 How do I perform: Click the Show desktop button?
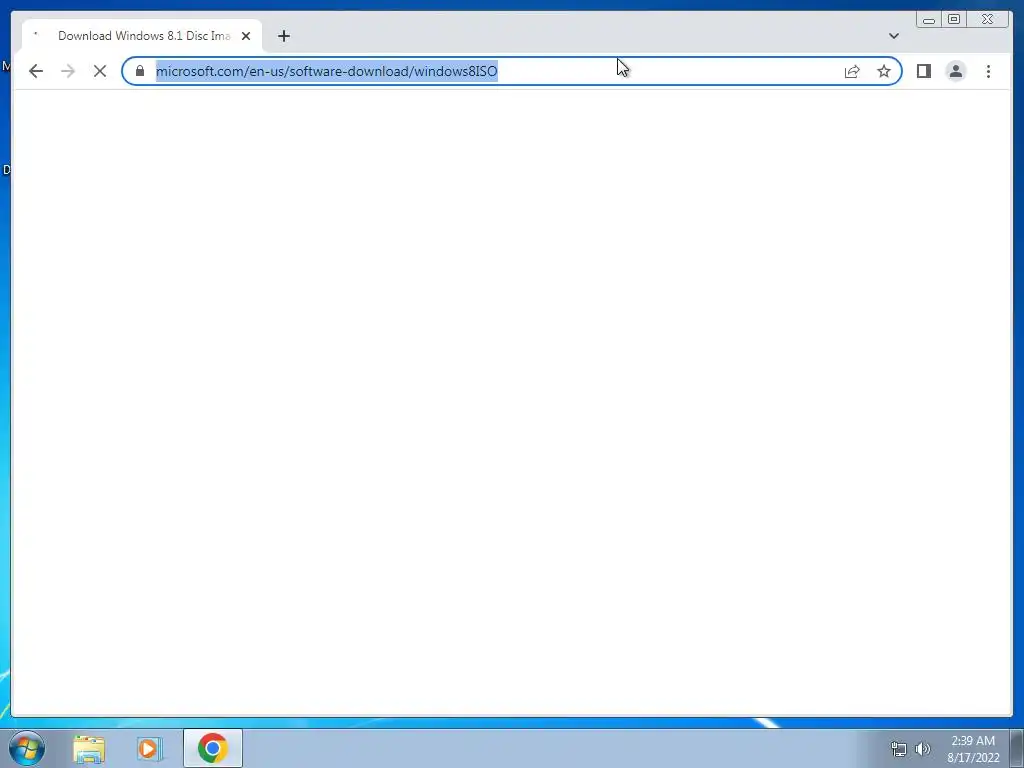coord(1017,748)
